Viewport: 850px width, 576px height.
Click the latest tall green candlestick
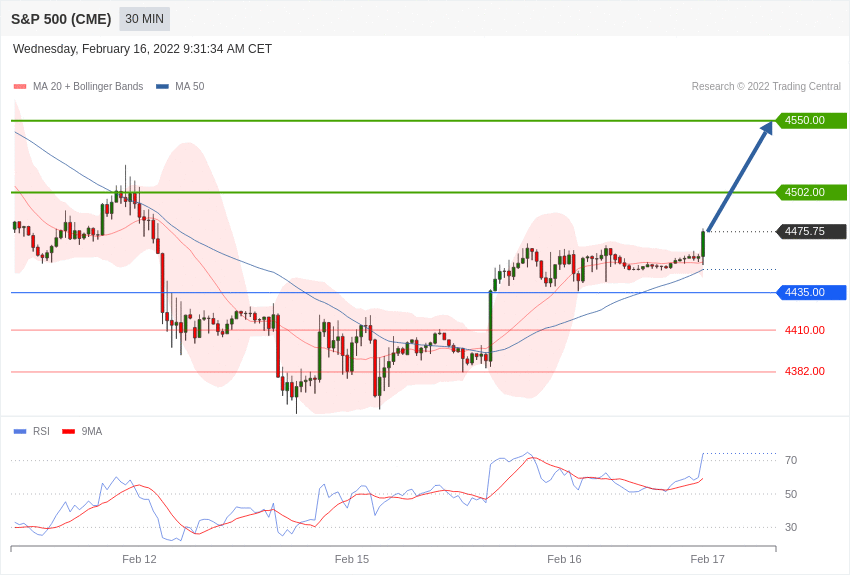703,245
